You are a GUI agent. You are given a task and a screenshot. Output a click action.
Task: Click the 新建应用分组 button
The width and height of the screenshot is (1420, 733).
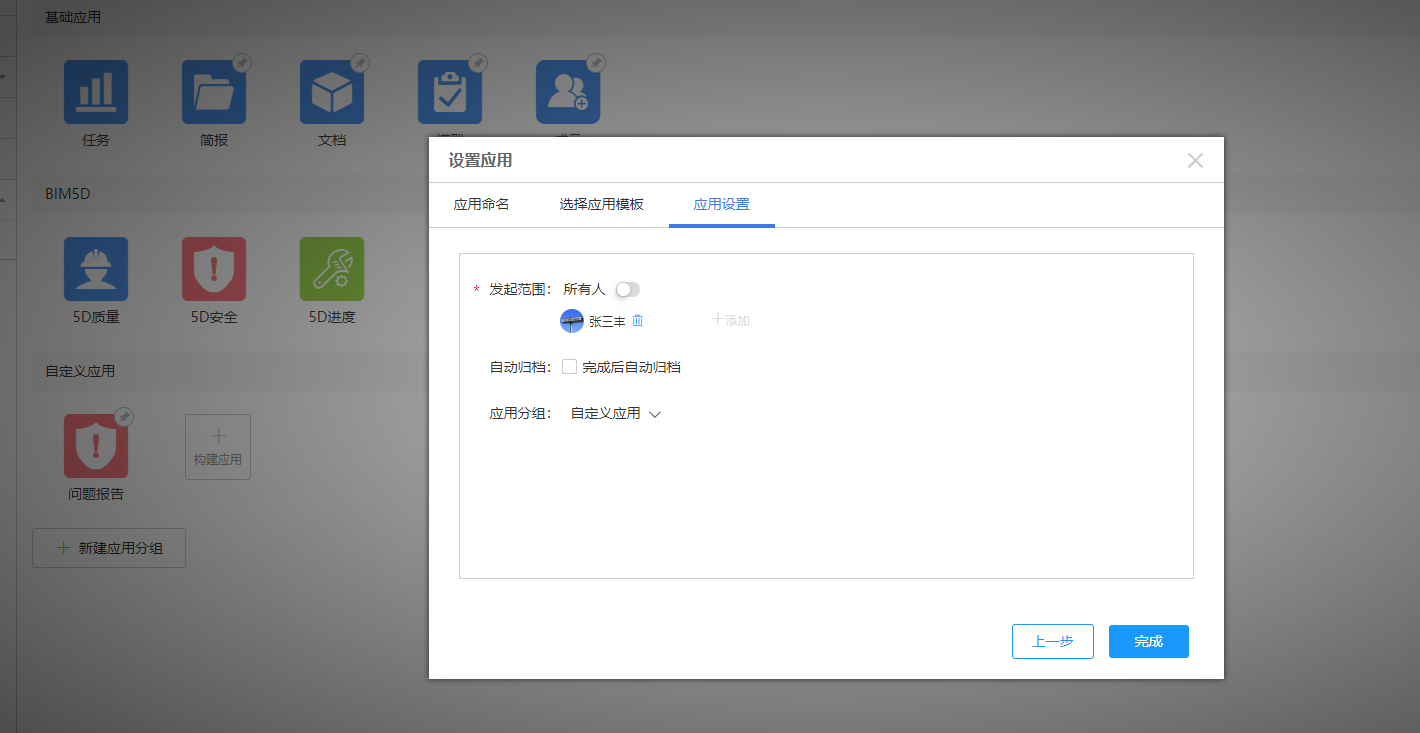pyautogui.click(x=109, y=548)
